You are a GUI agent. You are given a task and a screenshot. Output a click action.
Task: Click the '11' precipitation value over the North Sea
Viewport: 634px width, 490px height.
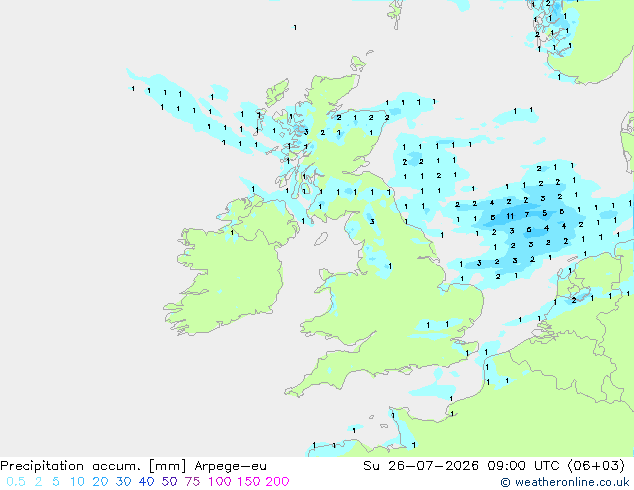[x=510, y=216]
